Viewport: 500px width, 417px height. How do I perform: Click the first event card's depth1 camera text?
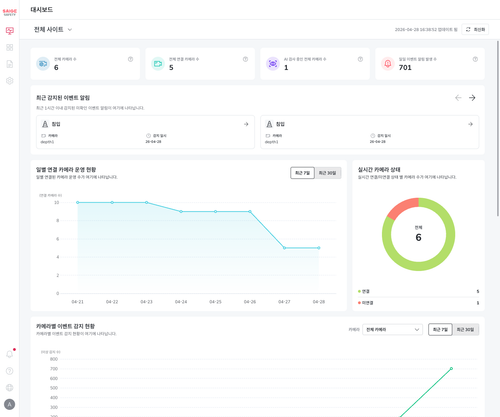pyautogui.click(x=47, y=142)
